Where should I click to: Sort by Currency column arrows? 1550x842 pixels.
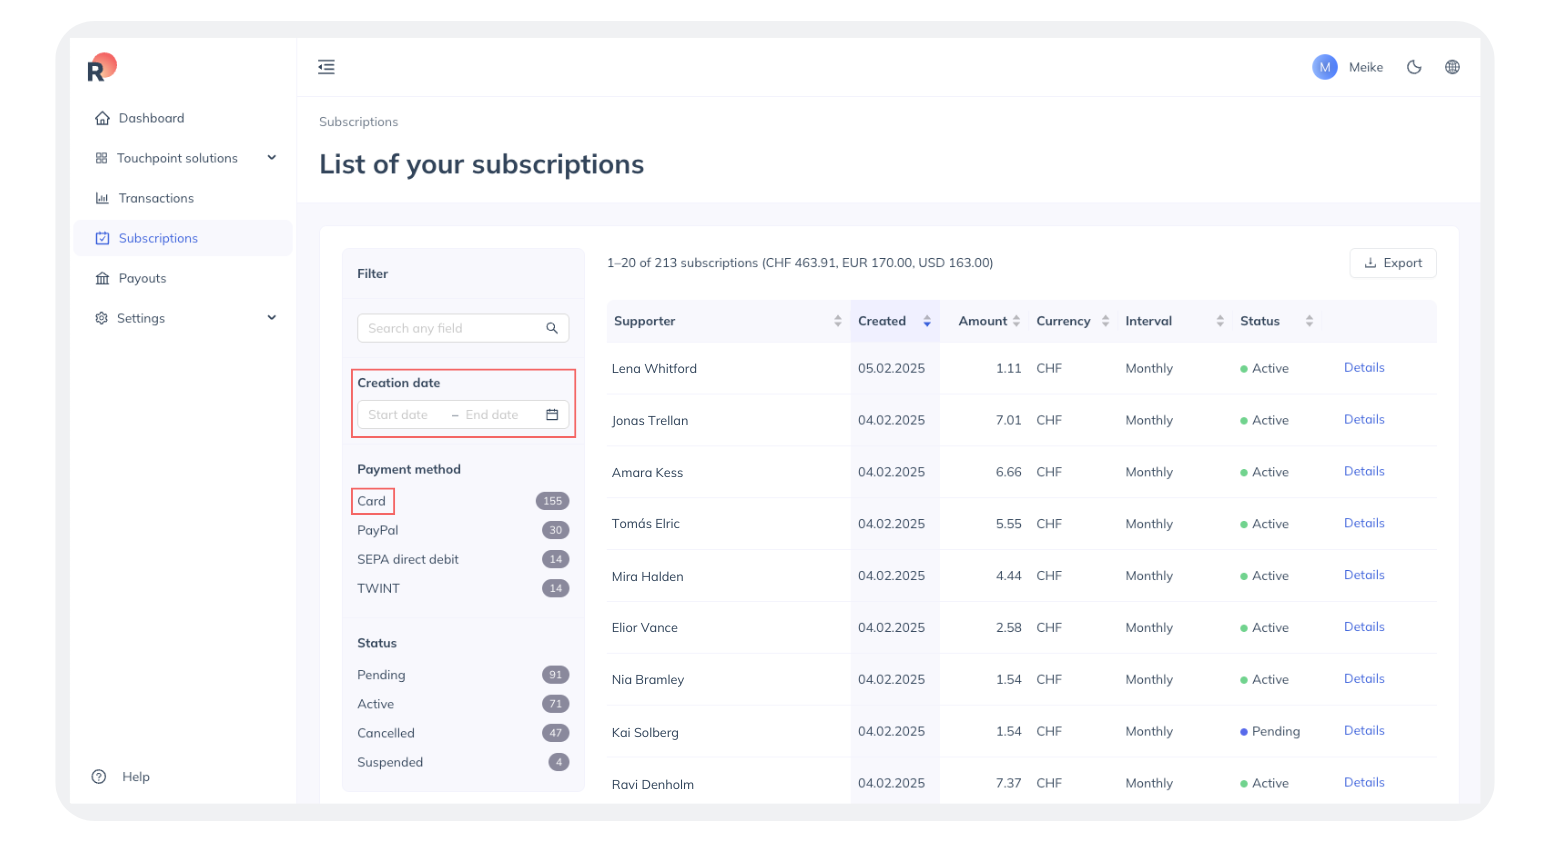click(x=1105, y=321)
